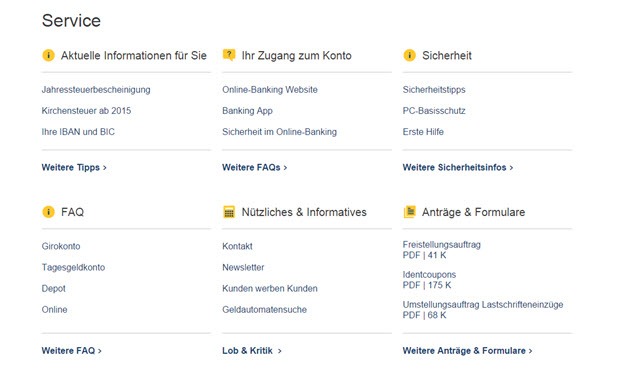Click the question mark icon beside Ihr Zugang zum Konto

coord(229,55)
